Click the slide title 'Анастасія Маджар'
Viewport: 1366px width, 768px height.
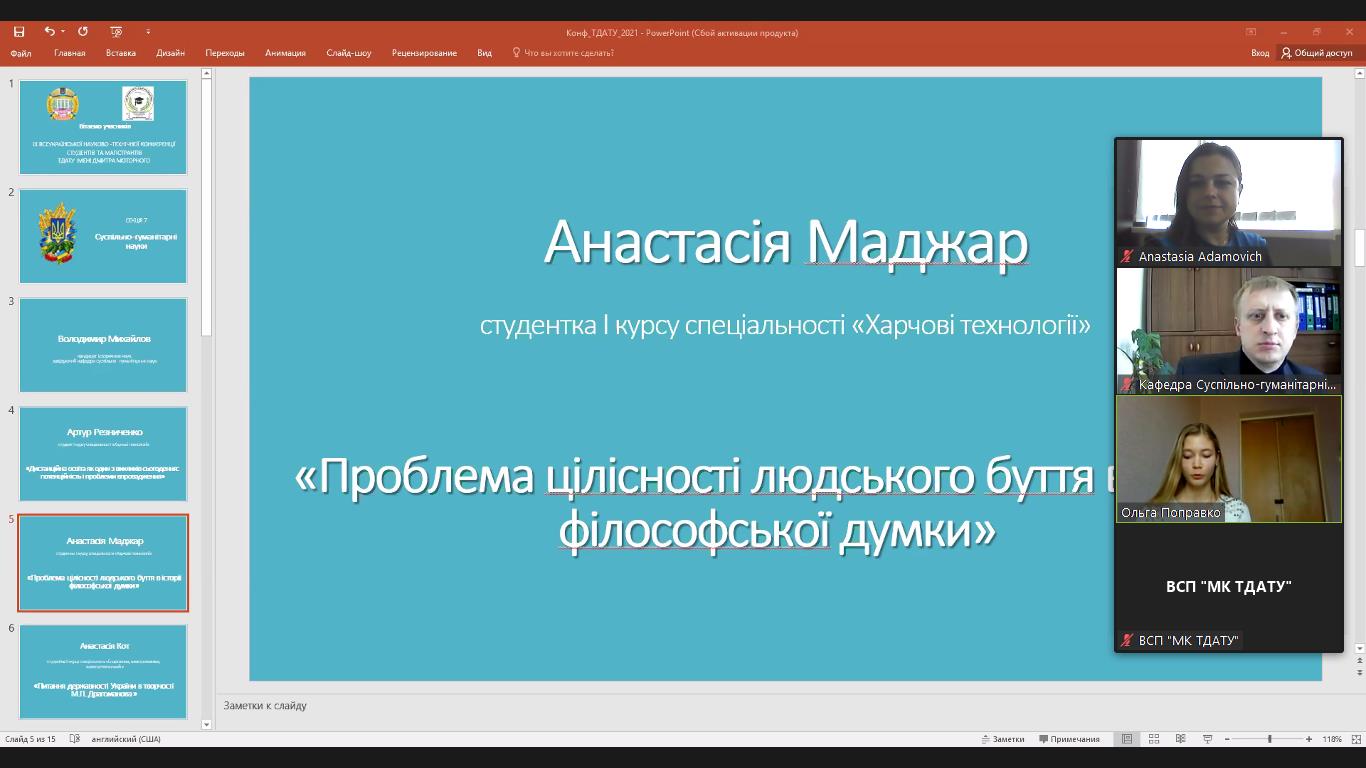tap(786, 242)
